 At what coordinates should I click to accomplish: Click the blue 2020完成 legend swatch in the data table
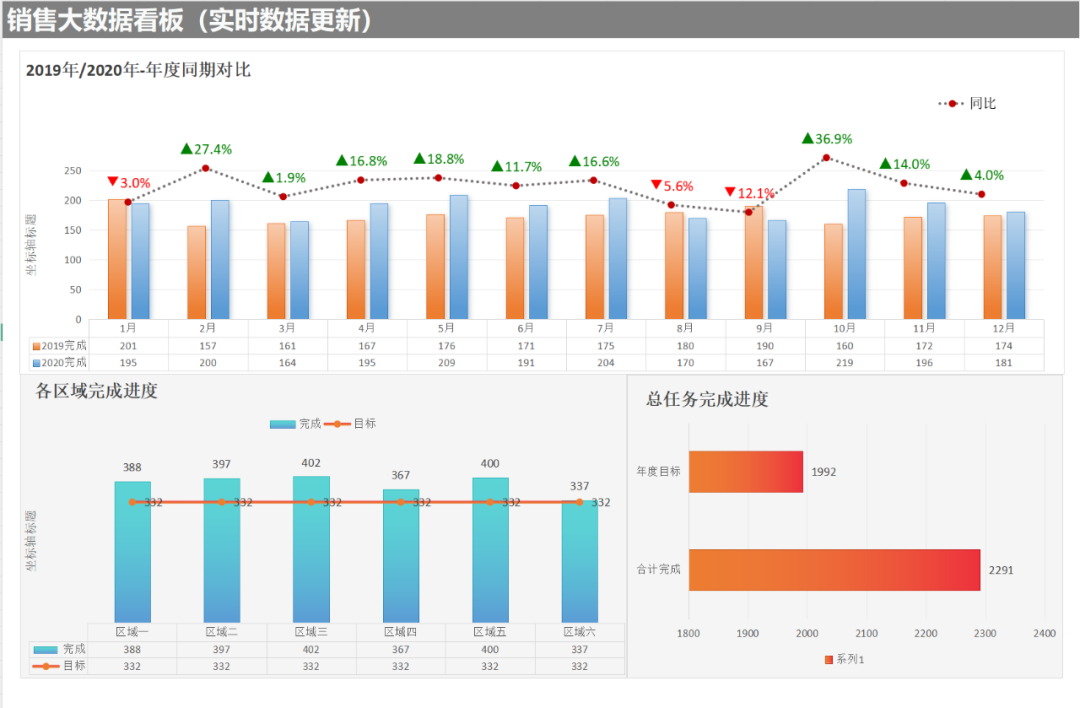click(36, 363)
